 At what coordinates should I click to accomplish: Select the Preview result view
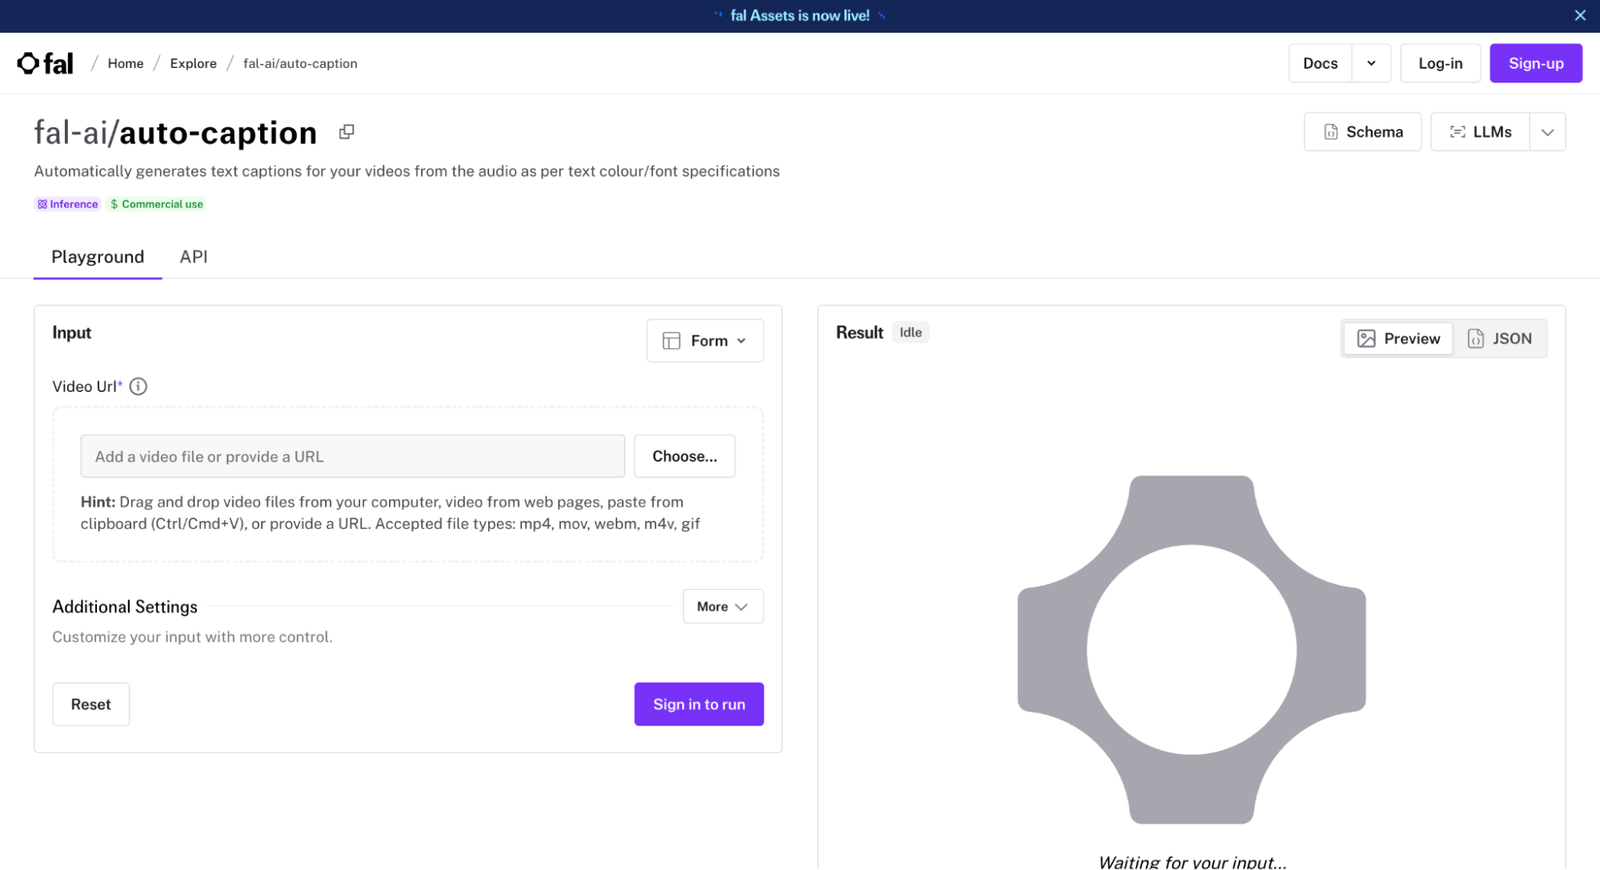coord(1398,339)
